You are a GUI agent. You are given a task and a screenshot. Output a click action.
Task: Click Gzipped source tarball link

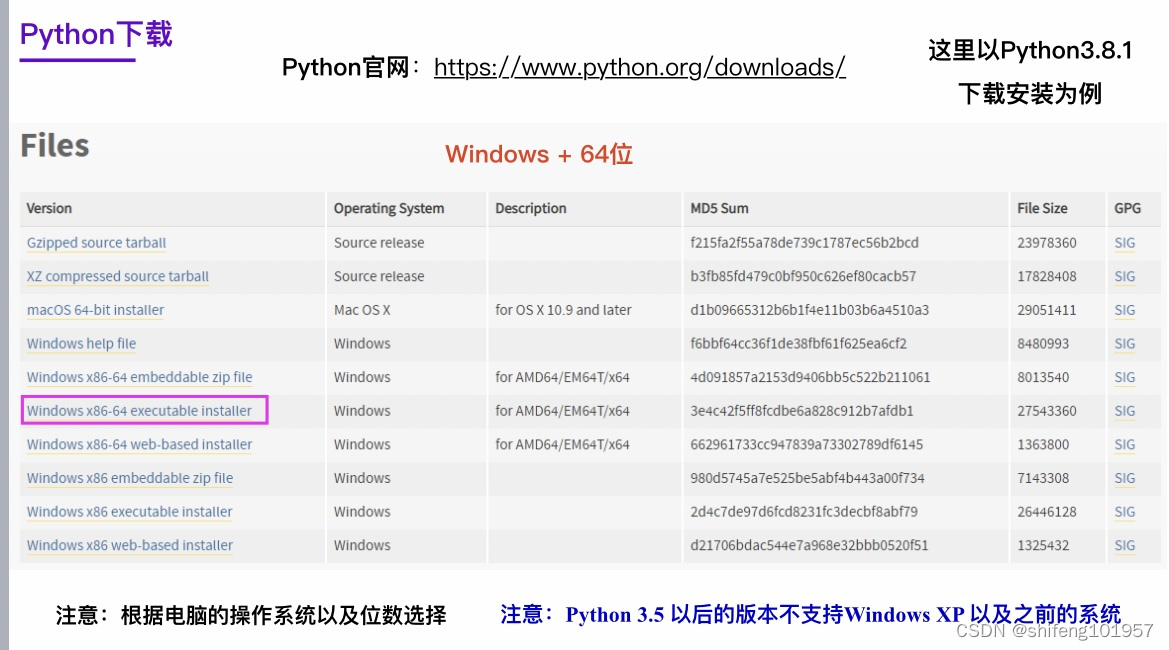point(96,243)
